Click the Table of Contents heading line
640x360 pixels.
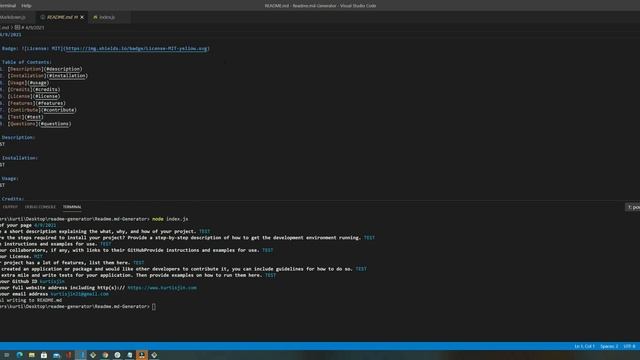[x=27, y=62]
